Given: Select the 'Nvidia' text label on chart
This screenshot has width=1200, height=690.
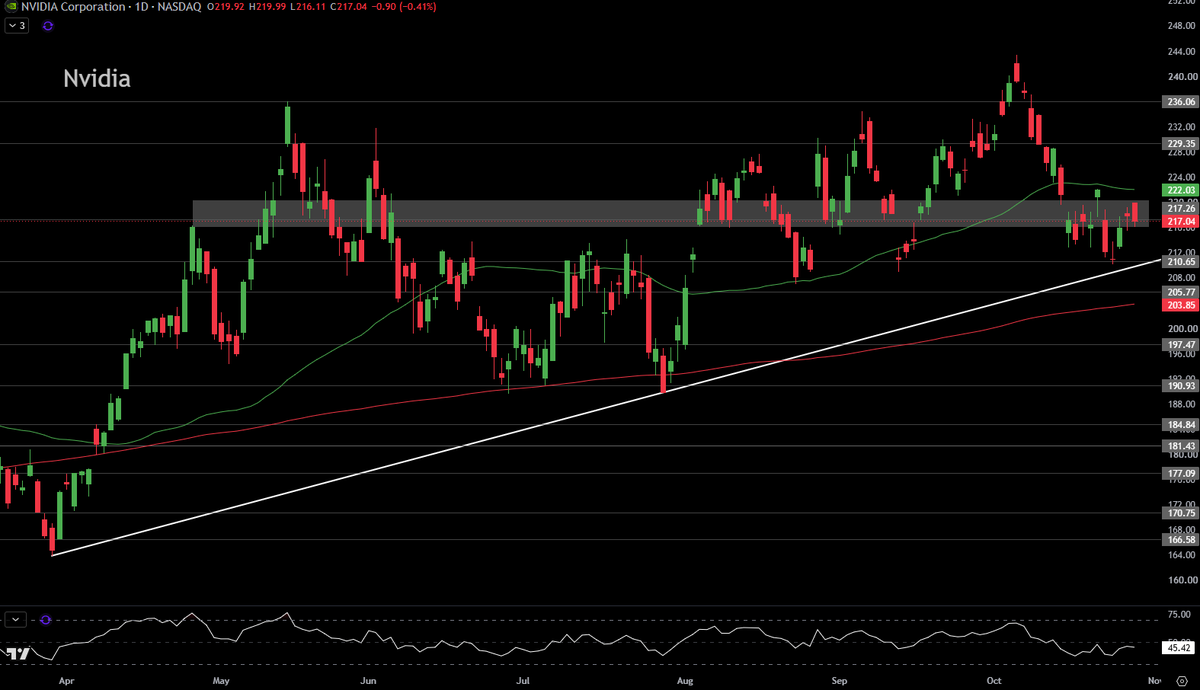Looking at the screenshot, I should pos(97,79).
